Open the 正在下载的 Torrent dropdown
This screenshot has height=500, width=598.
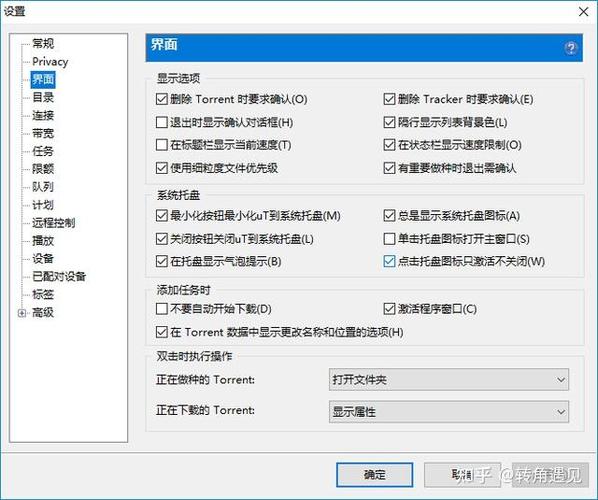tap(449, 412)
